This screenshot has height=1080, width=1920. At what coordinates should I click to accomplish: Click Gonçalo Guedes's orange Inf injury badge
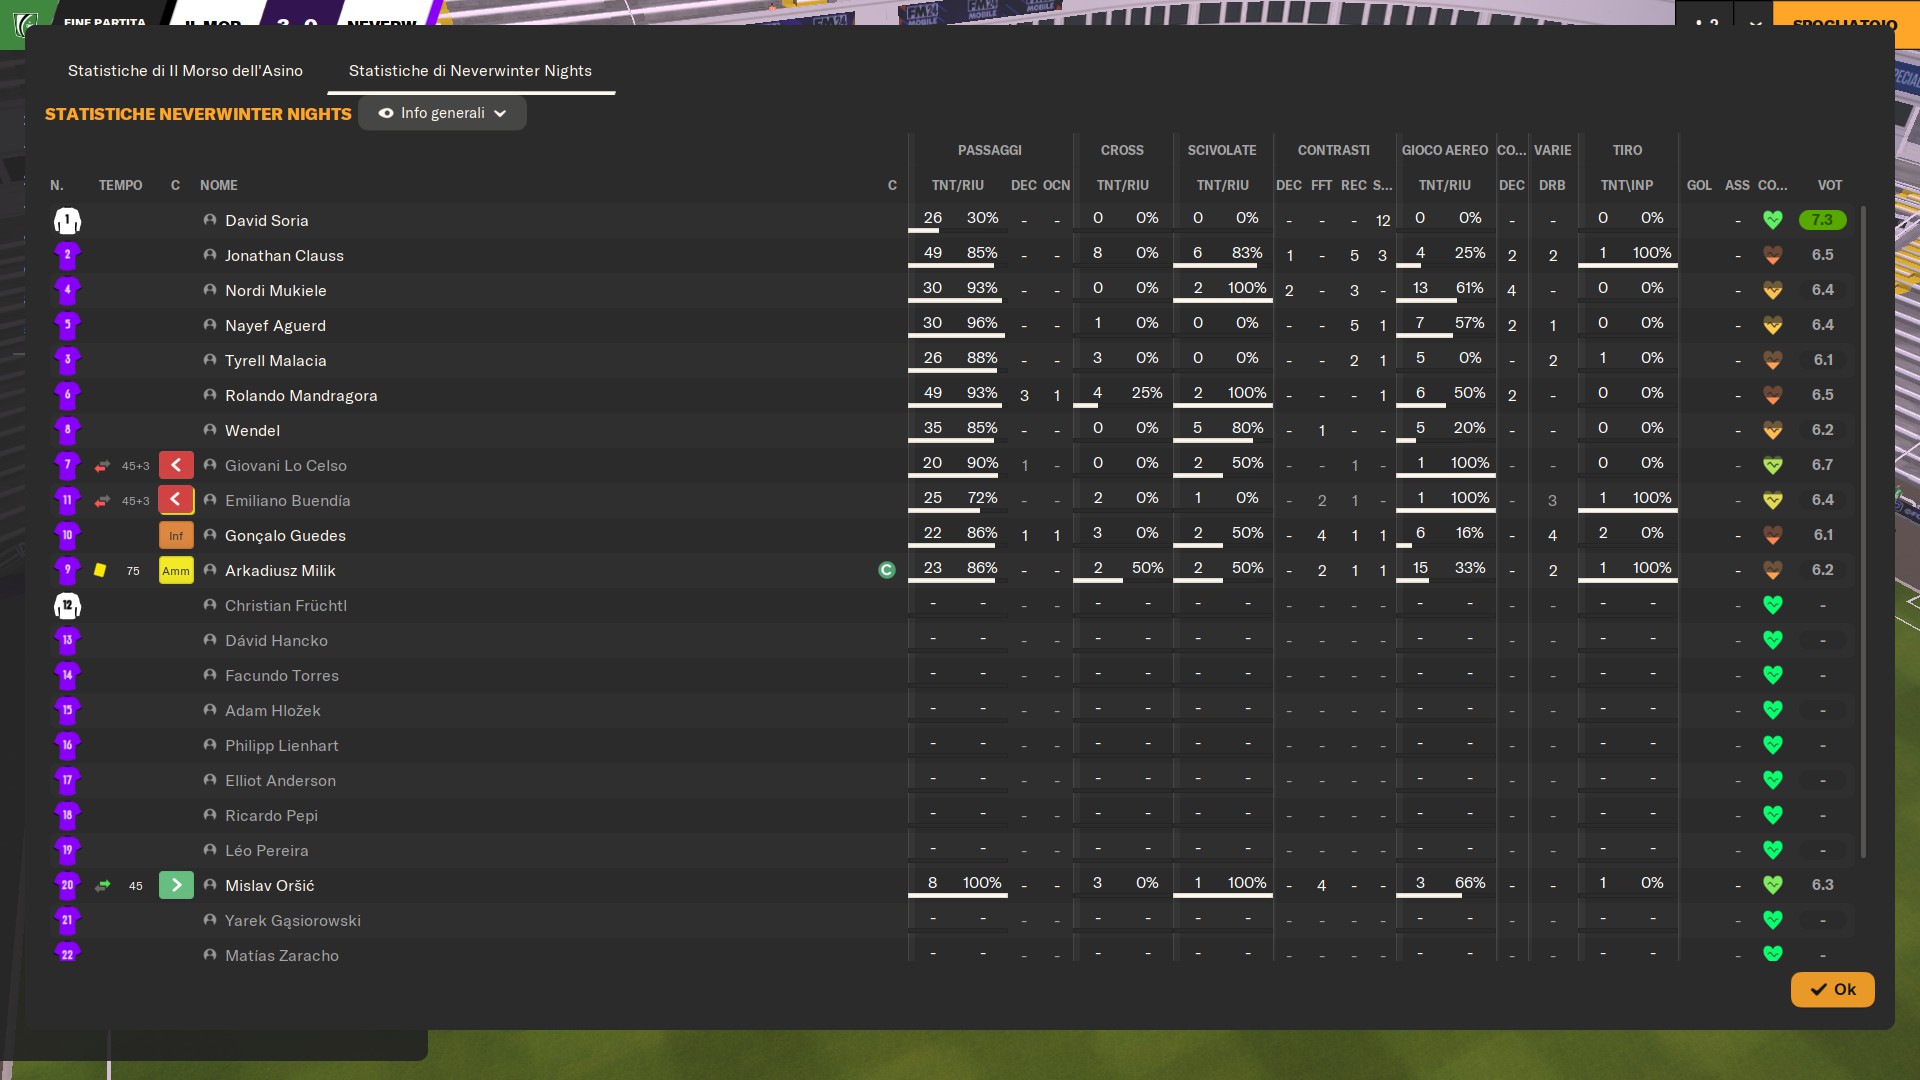(176, 536)
